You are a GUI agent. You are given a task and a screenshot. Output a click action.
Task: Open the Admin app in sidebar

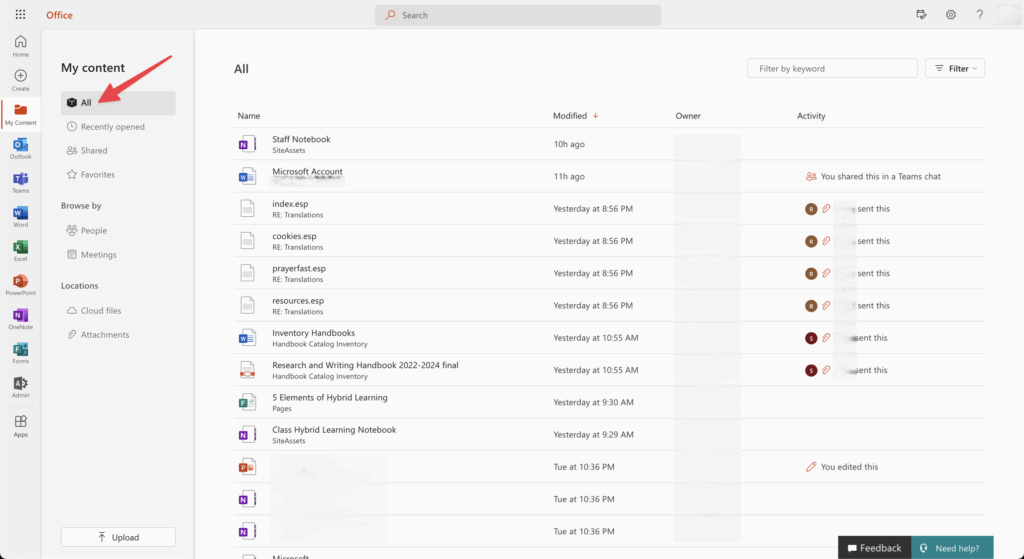point(20,387)
